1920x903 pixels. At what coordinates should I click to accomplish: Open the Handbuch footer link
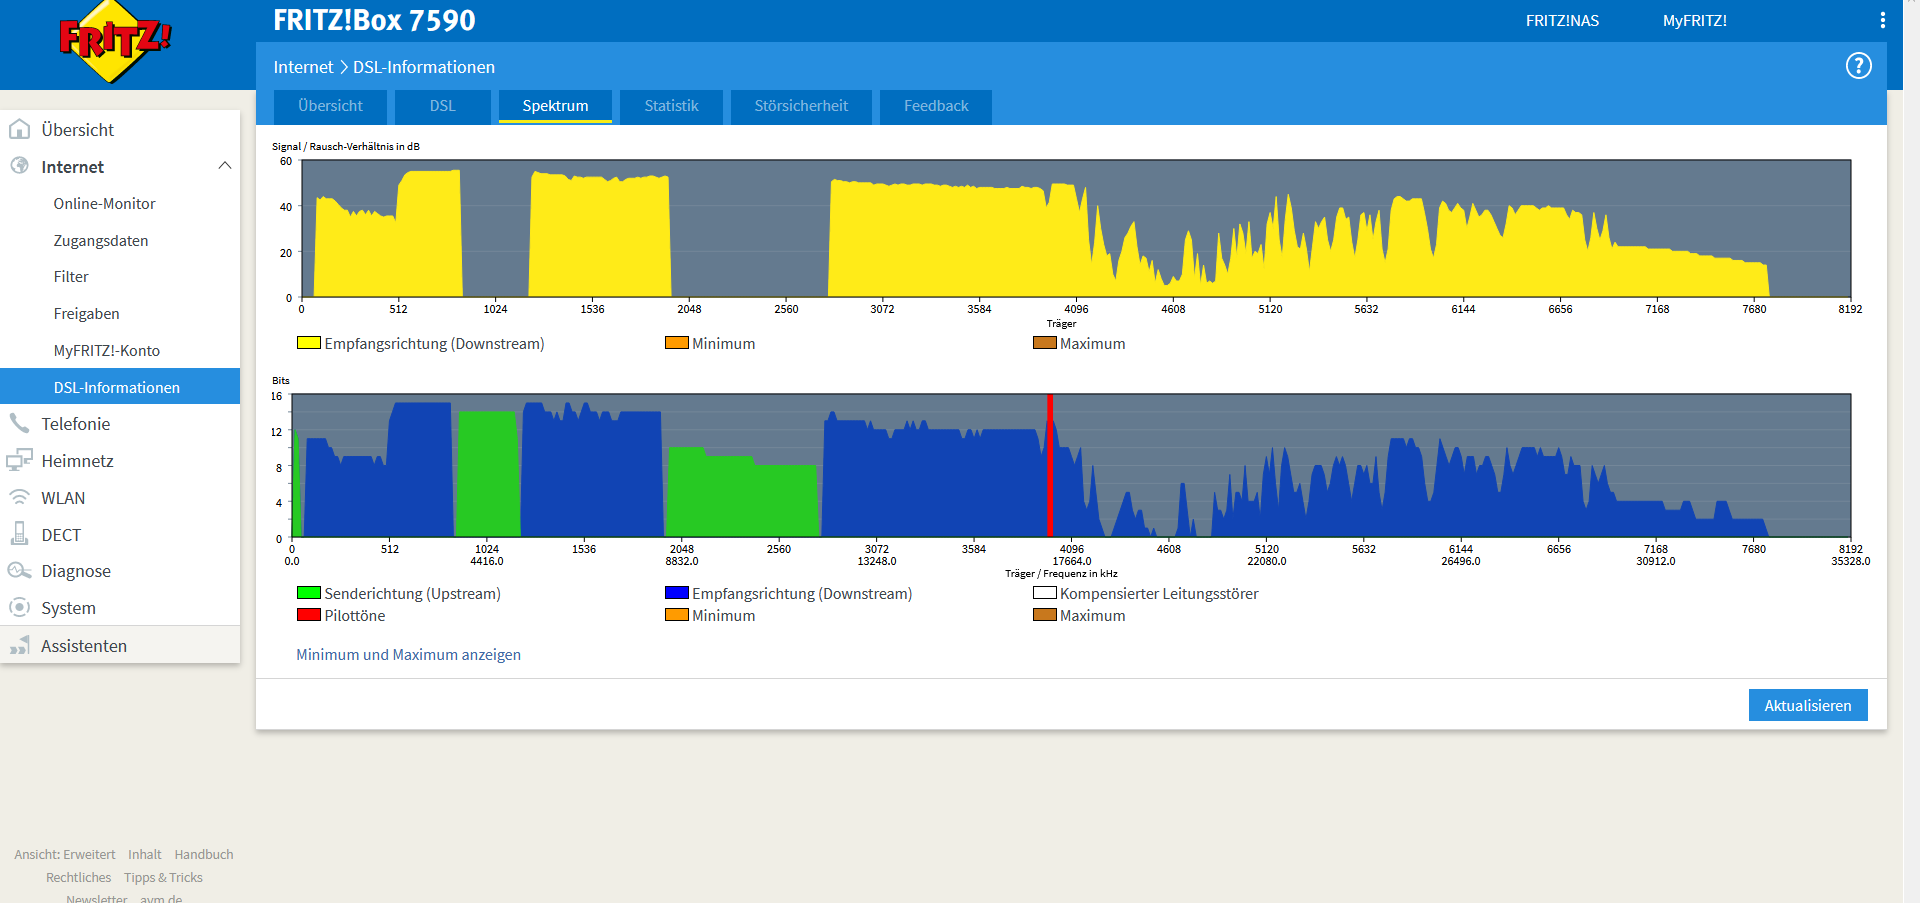tap(204, 854)
